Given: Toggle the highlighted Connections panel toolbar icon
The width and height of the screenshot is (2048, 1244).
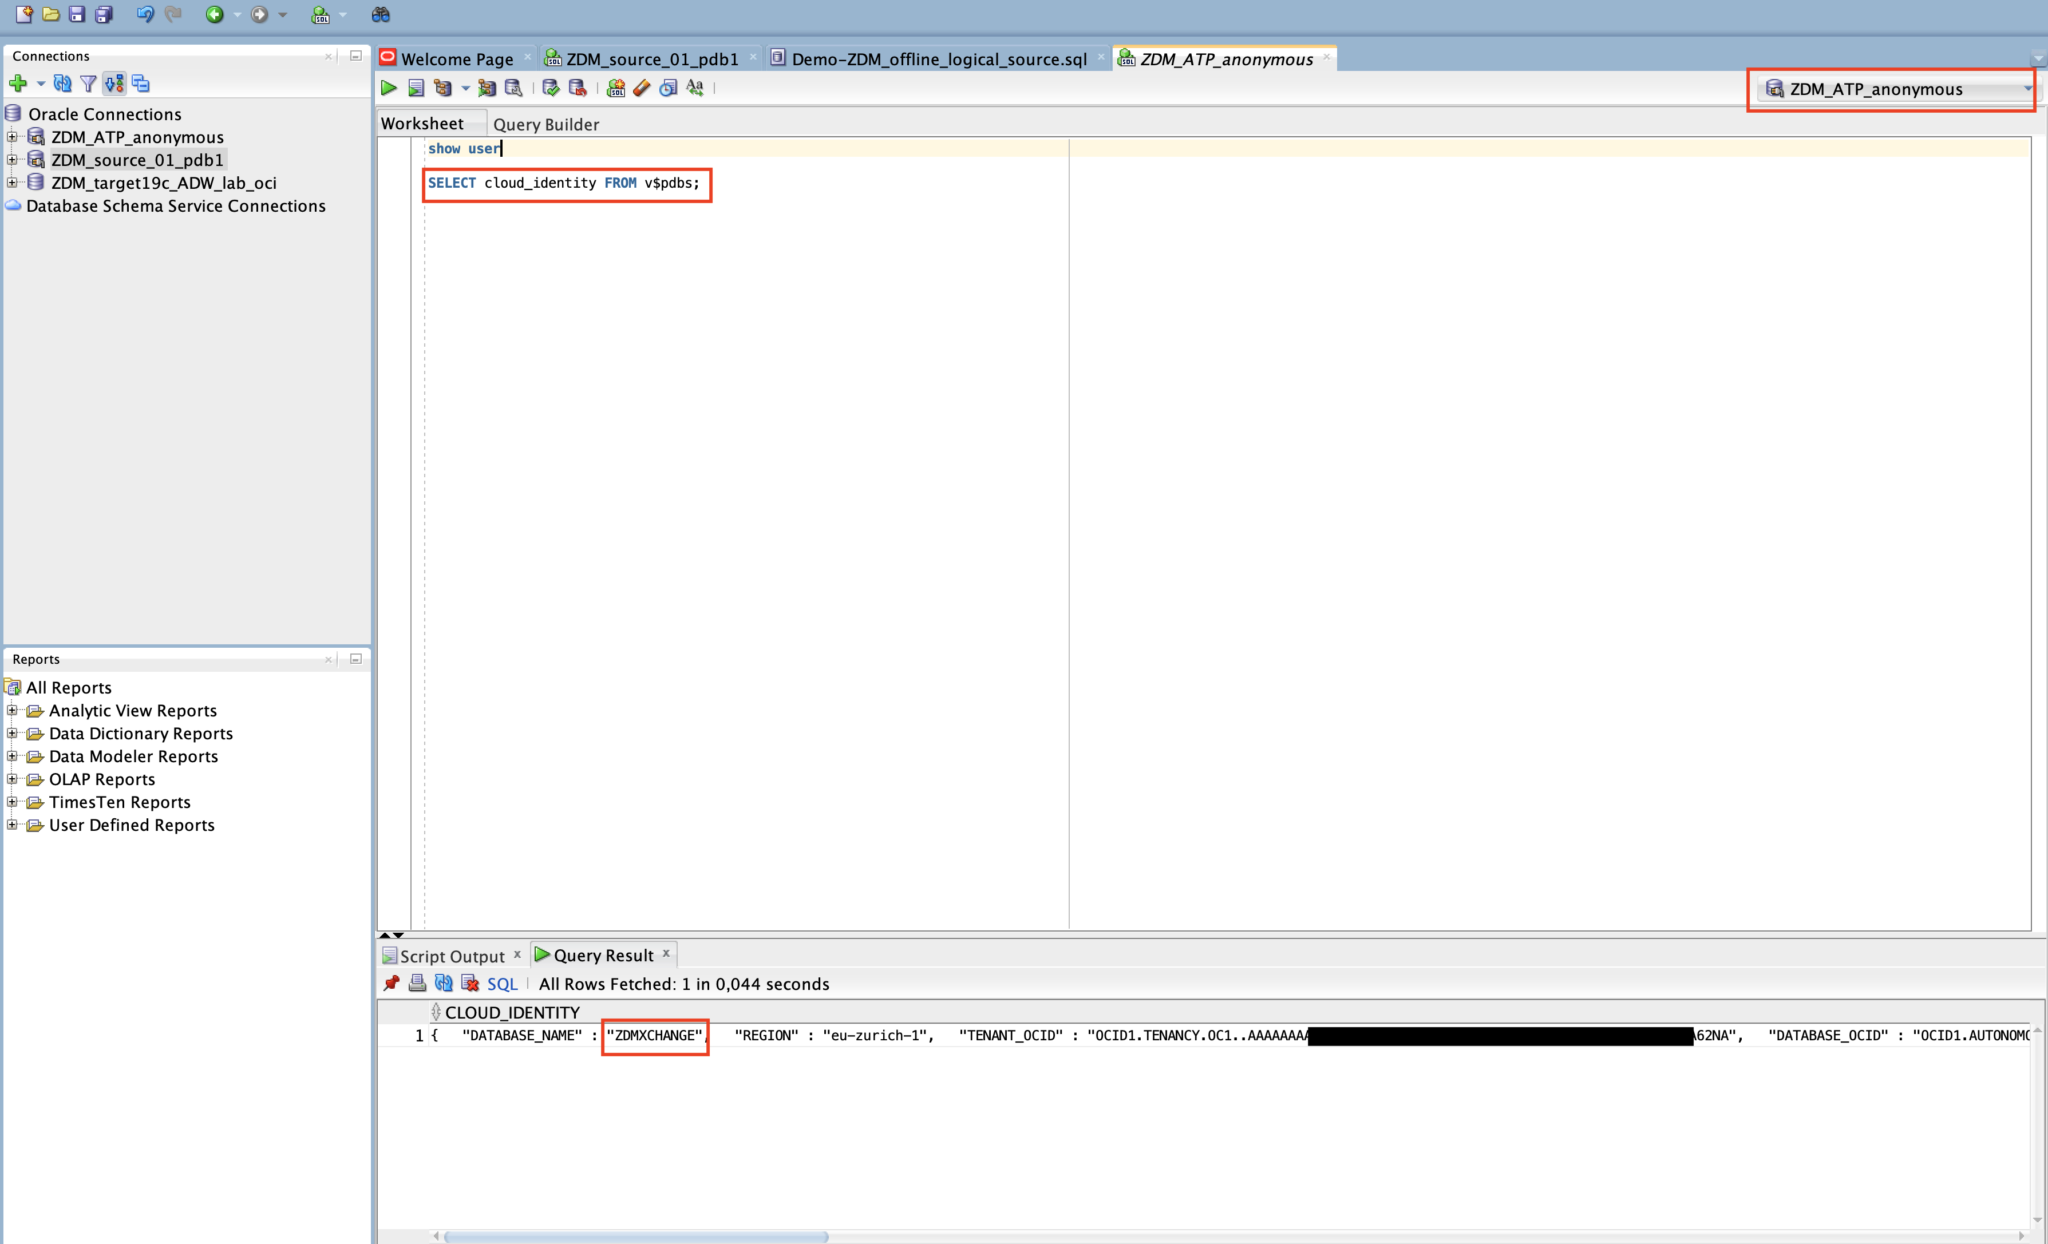Looking at the screenshot, I should 114,84.
